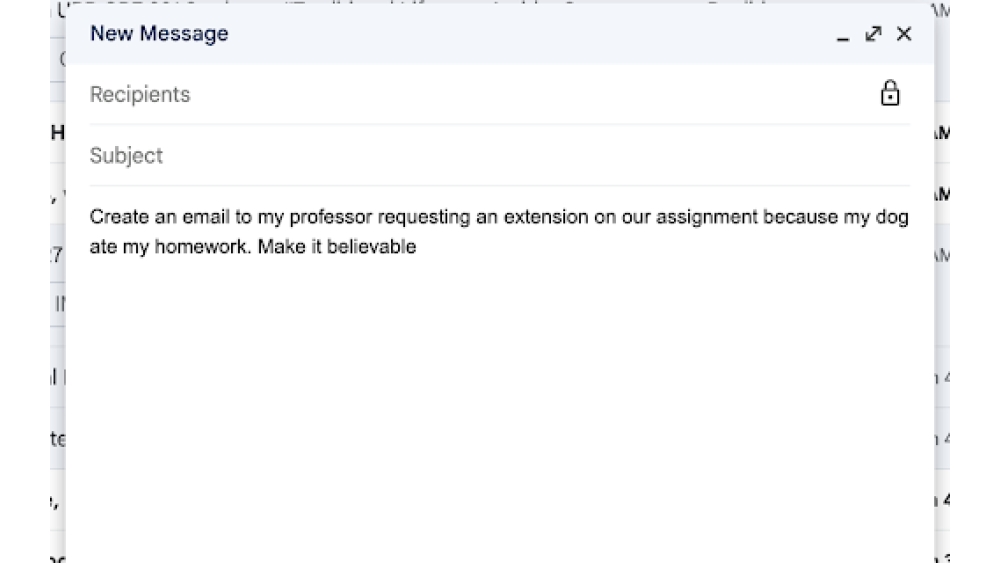Click the lock icon beside Recipients

tap(889, 95)
